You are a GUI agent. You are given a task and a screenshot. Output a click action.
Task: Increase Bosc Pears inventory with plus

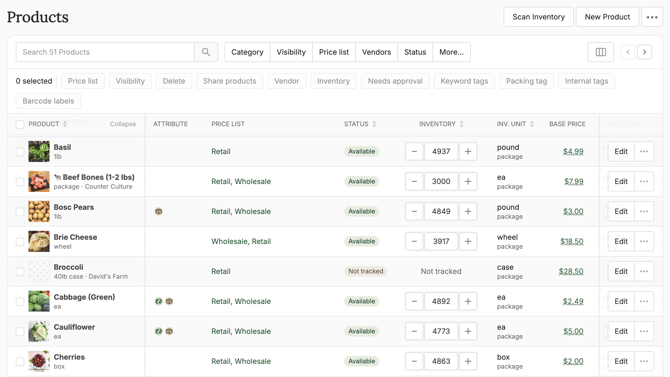pyautogui.click(x=468, y=211)
